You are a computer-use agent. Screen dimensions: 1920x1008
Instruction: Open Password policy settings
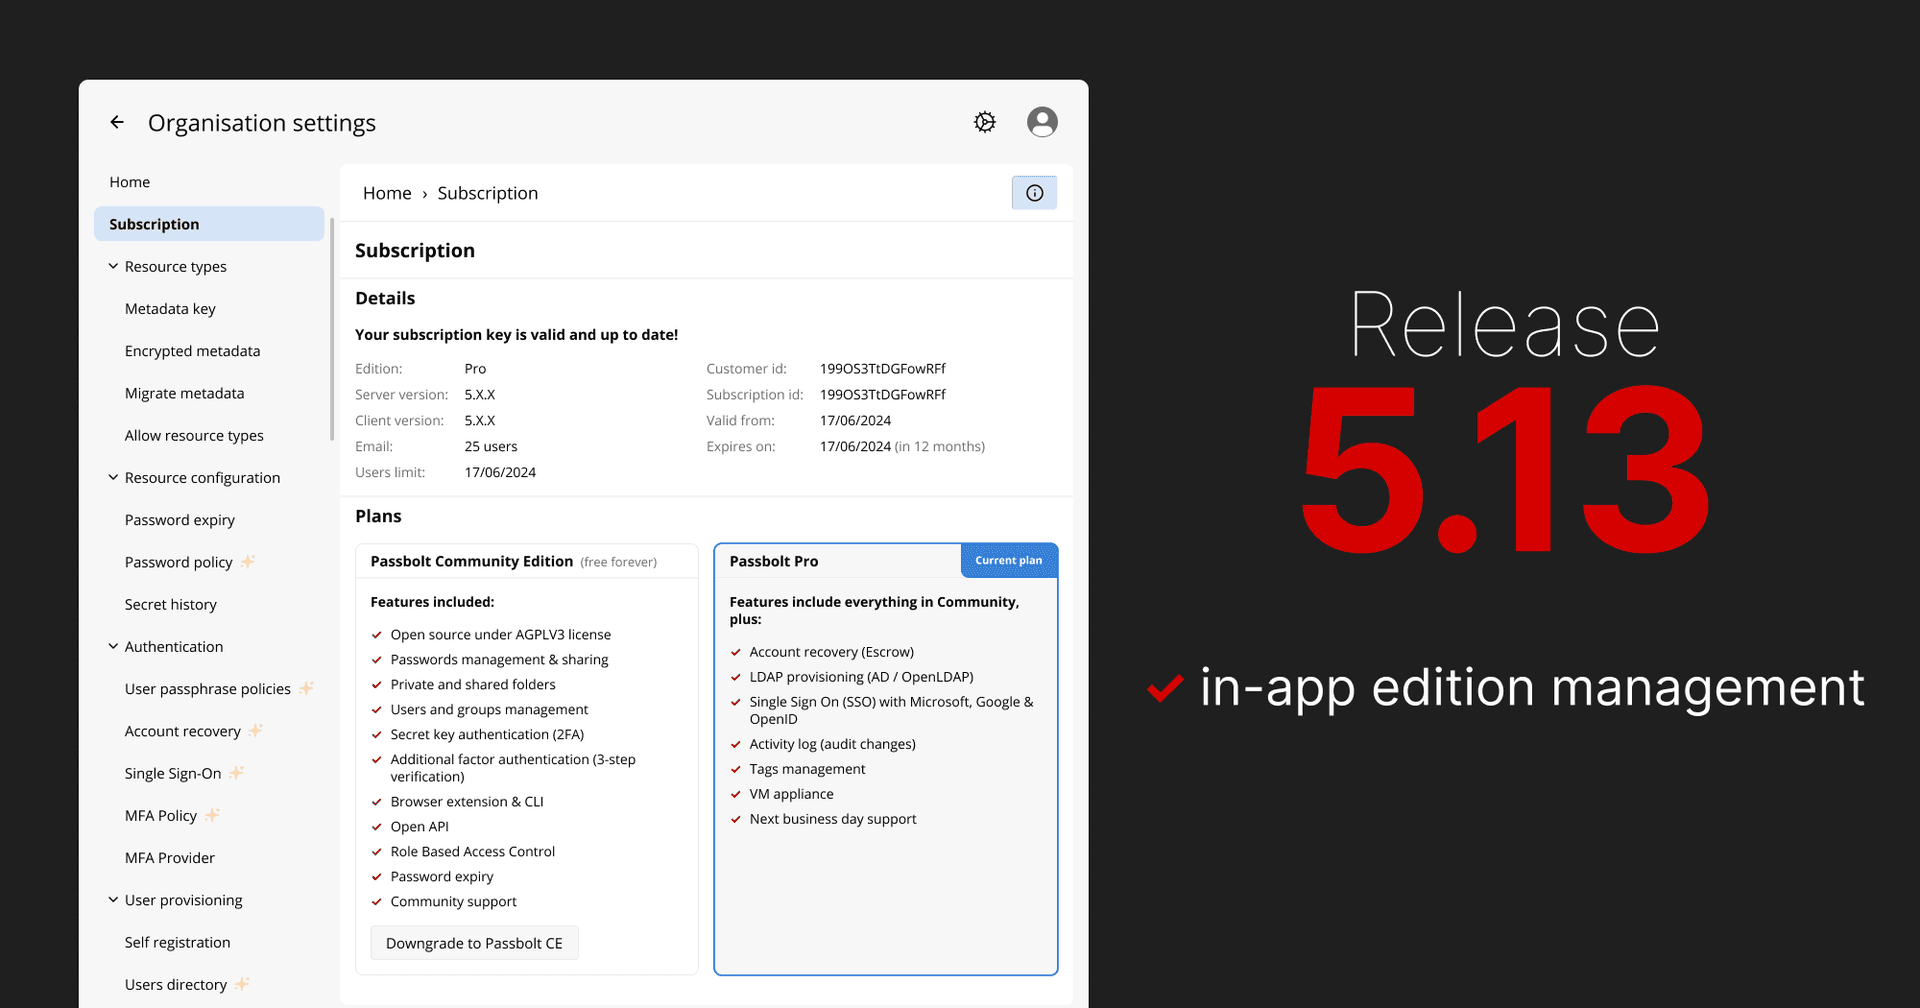pyautogui.click(x=179, y=562)
